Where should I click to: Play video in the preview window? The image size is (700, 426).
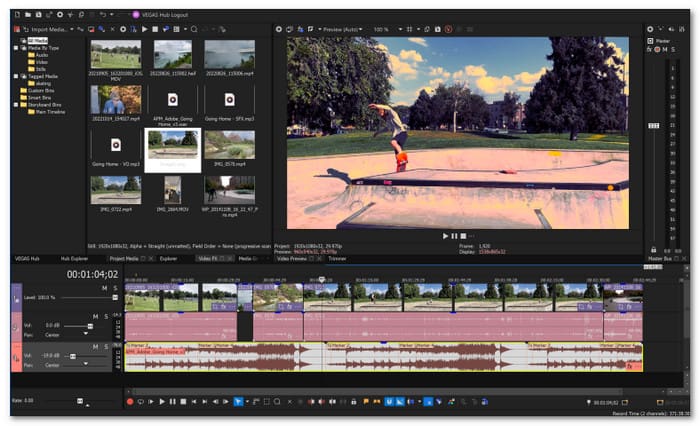445,236
